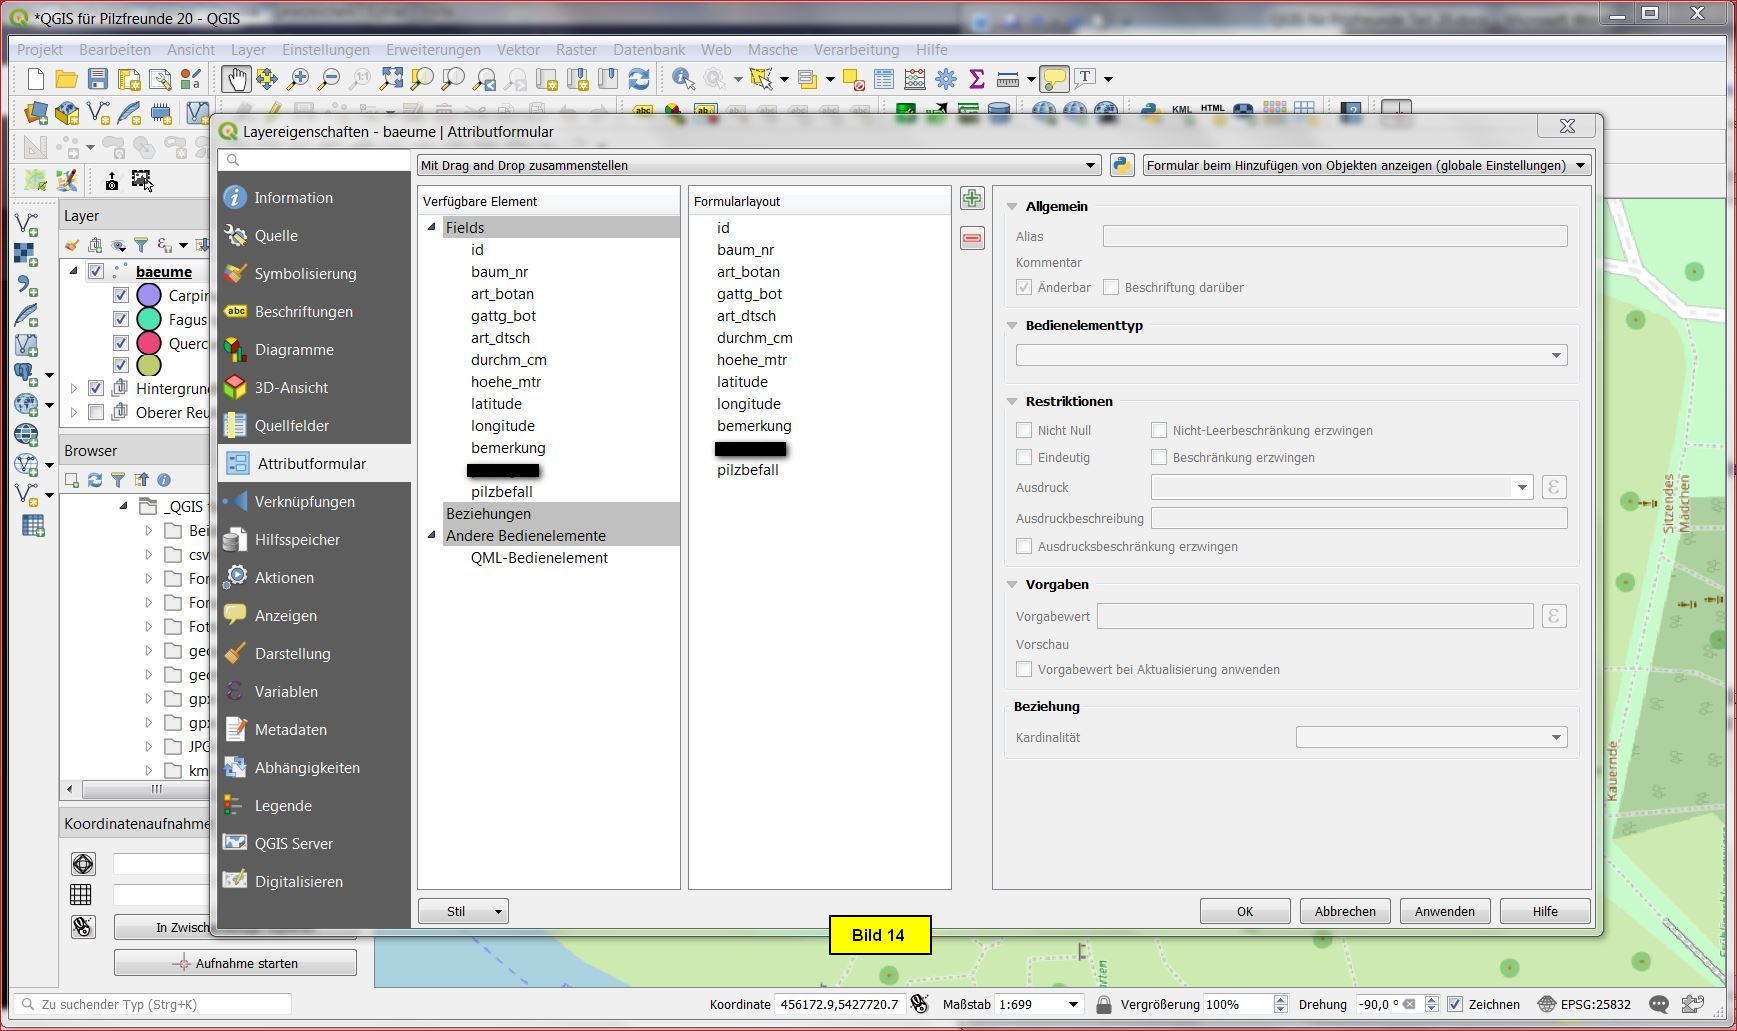Click the green plus add-tab icon
This screenshot has width=1737, height=1031.
pos(971,198)
